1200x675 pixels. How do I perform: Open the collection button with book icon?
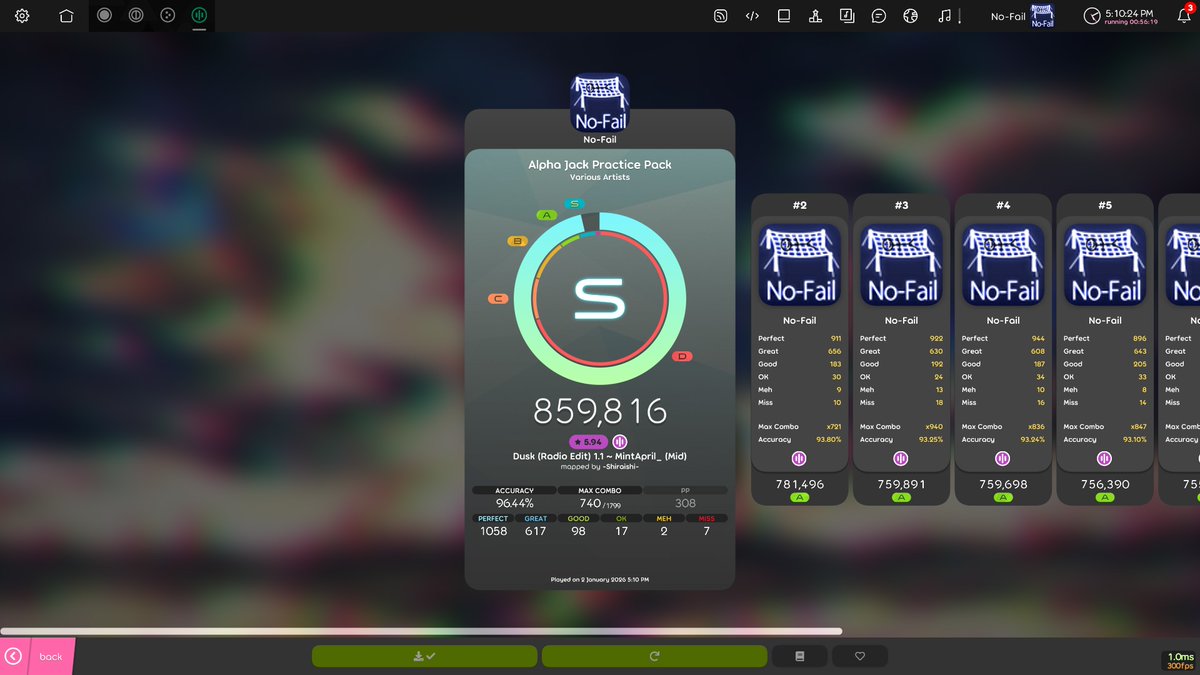(799, 656)
